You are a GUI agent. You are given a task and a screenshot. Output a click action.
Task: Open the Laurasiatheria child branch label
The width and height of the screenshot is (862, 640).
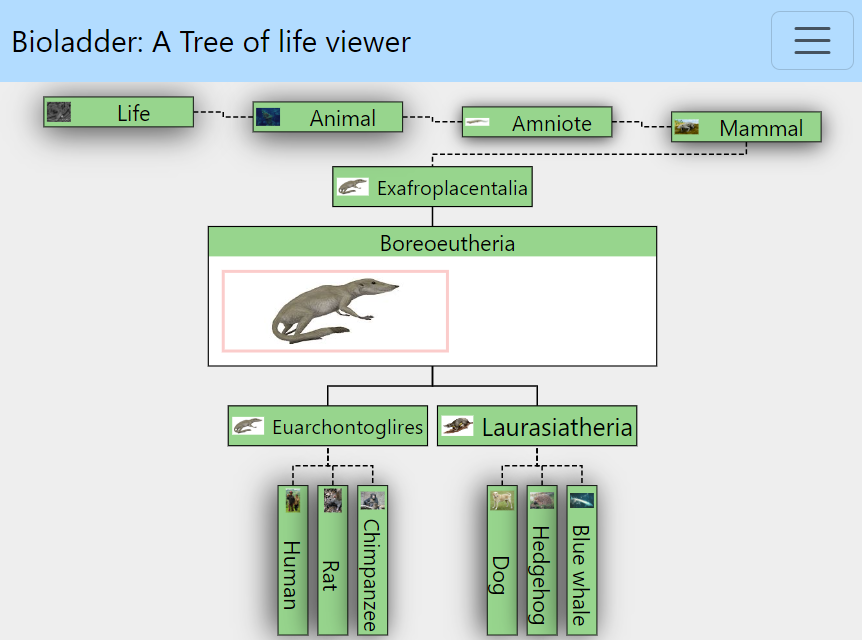[x=557, y=428]
